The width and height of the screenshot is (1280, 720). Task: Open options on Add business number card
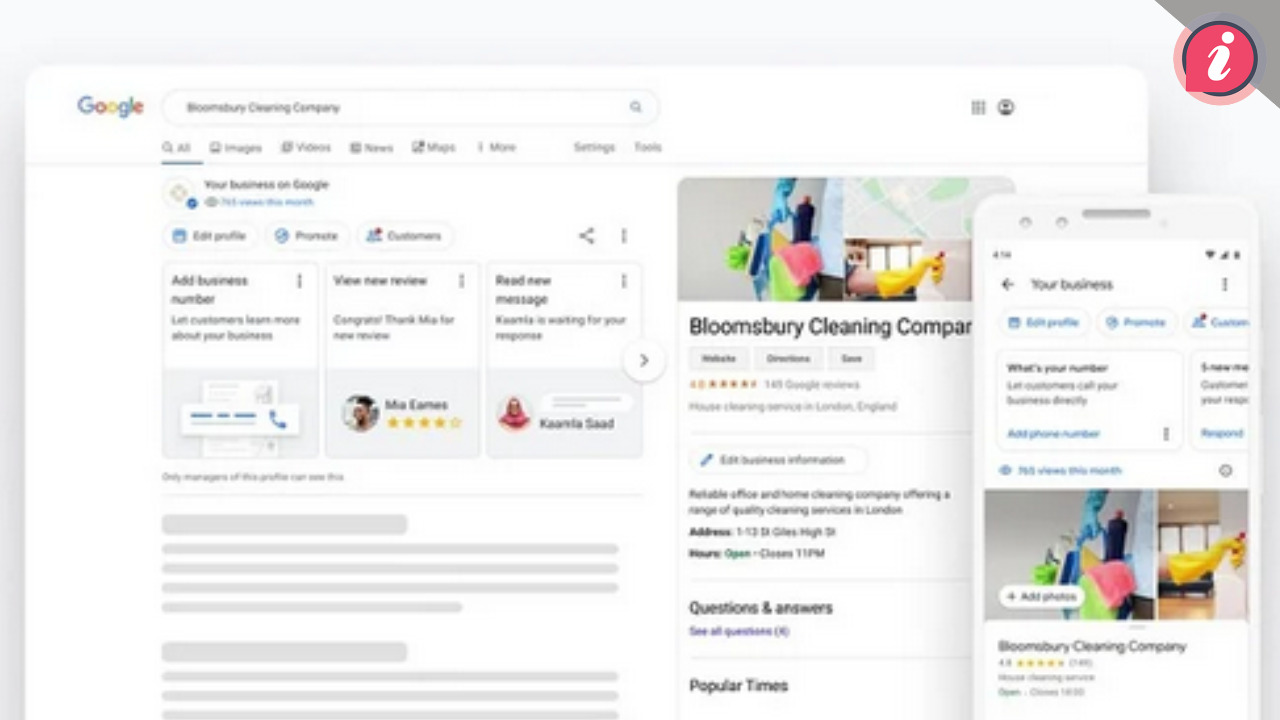(299, 282)
